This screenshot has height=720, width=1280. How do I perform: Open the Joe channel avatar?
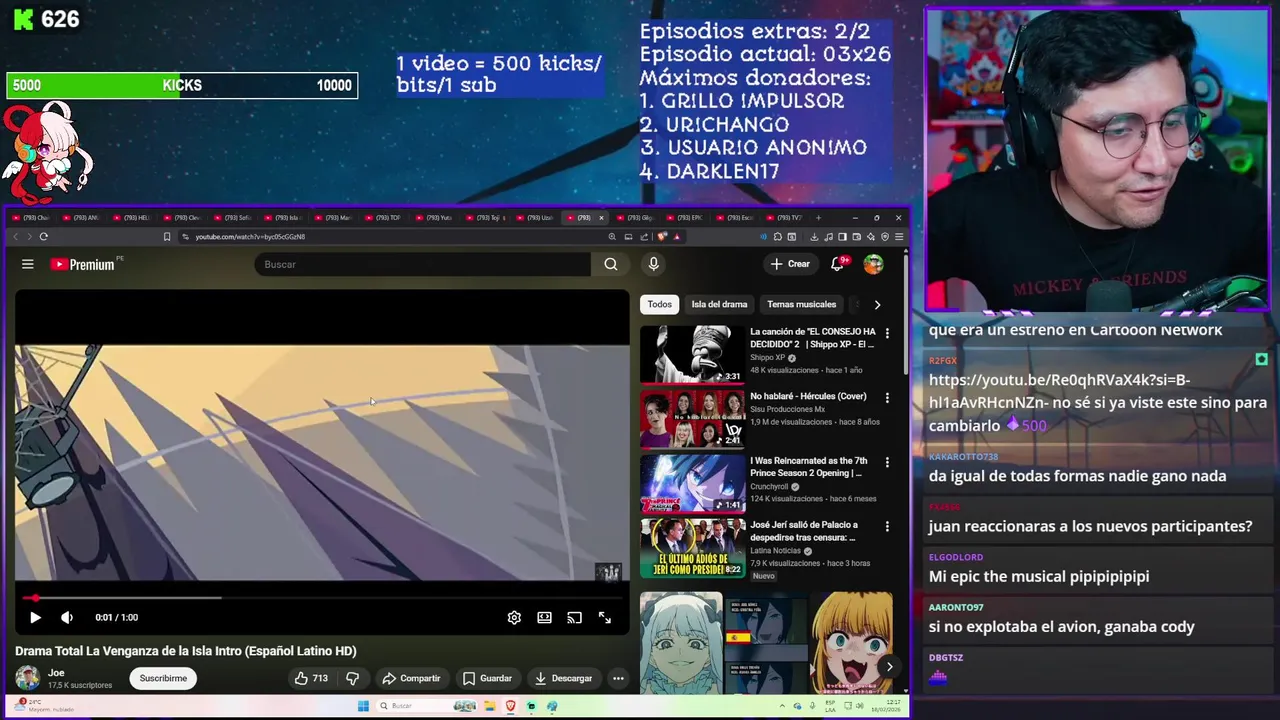(27, 678)
